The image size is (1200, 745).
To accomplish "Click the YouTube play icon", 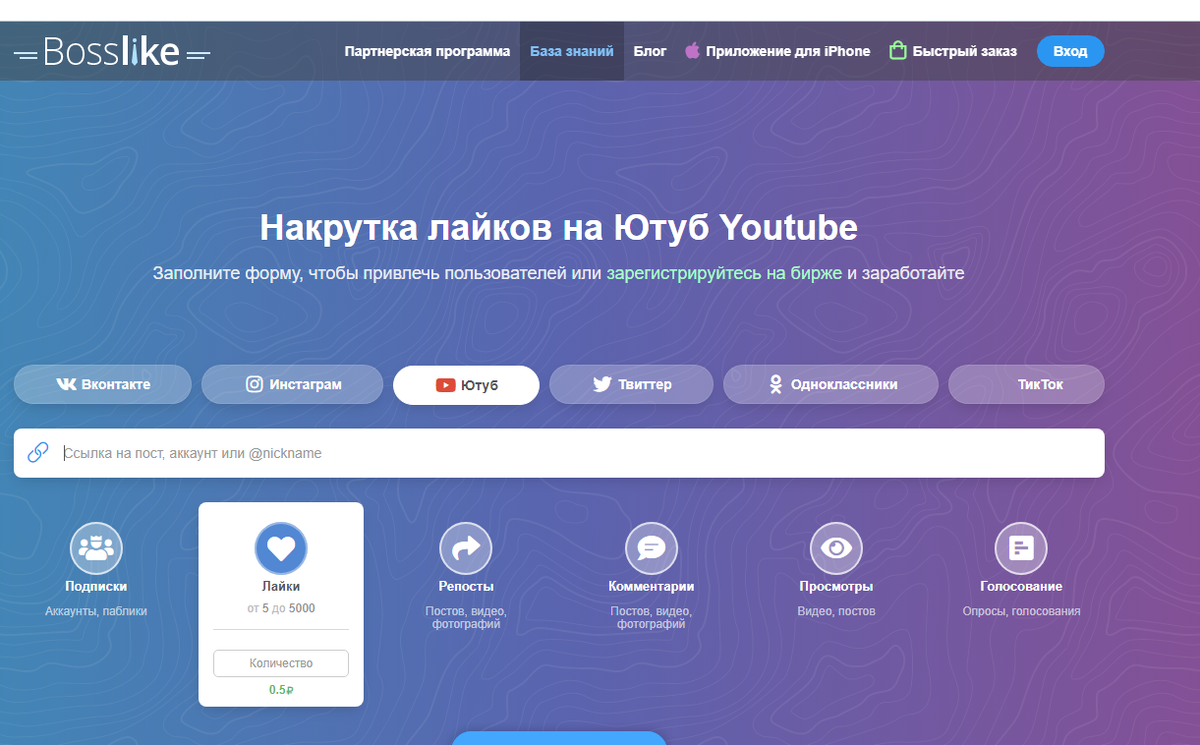I will [445, 385].
